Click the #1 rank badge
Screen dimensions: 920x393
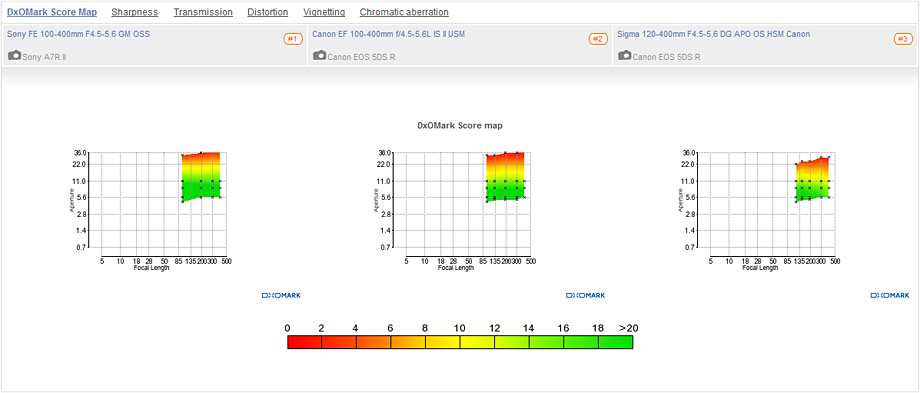[293, 39]
